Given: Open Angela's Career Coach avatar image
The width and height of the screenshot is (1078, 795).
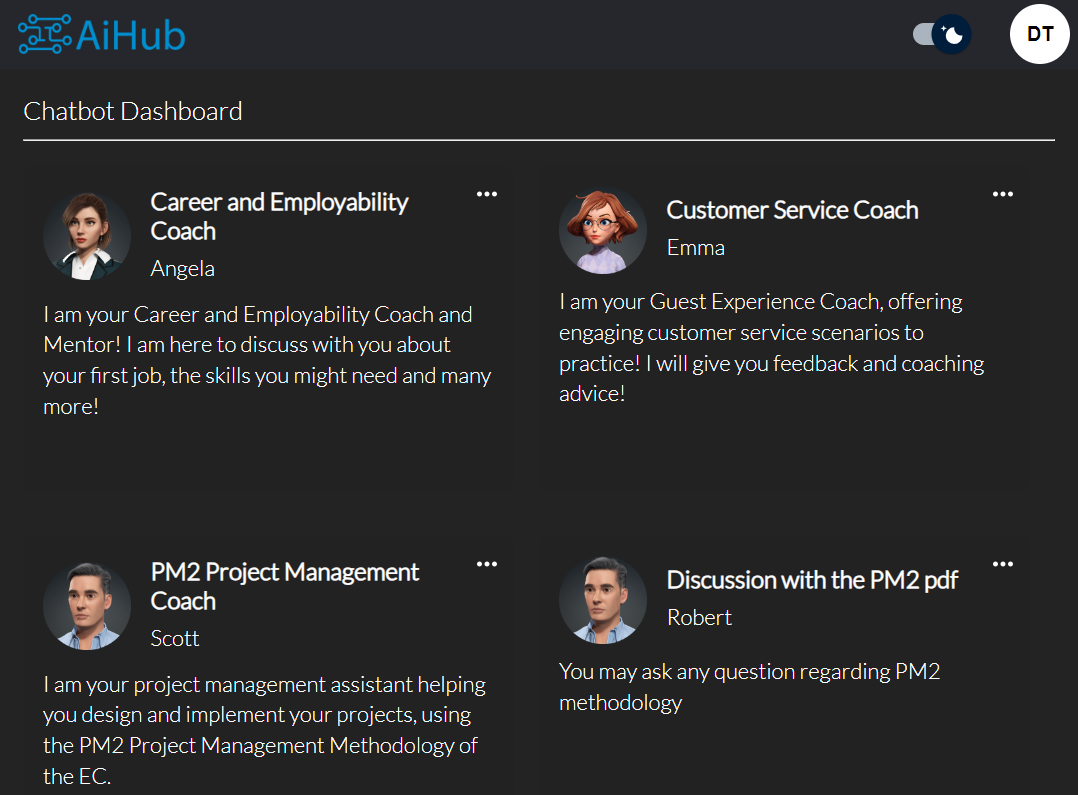Looking at the screenshot, I should 87,235.
